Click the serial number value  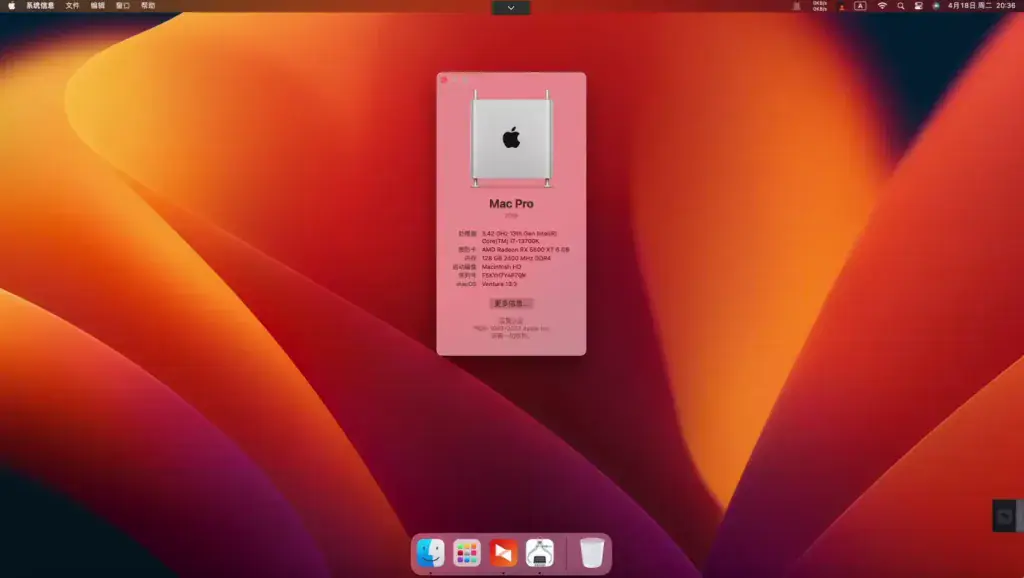504,275
